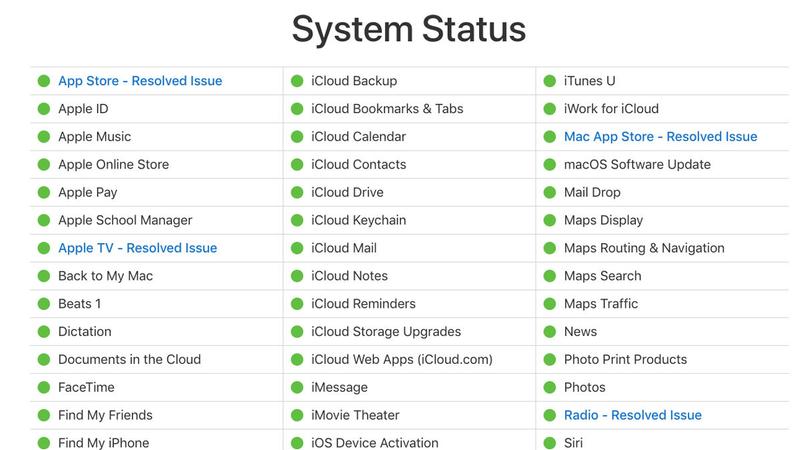
Task: Select the Siri service text
Action: pos(573,443)
